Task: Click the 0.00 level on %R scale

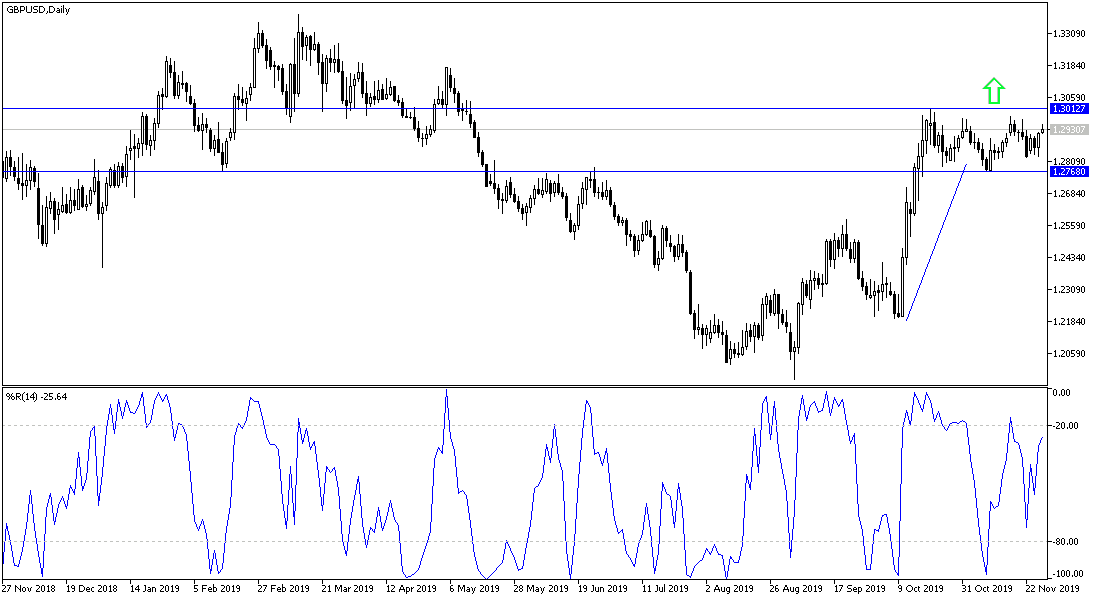Action: pos(1063,394)
